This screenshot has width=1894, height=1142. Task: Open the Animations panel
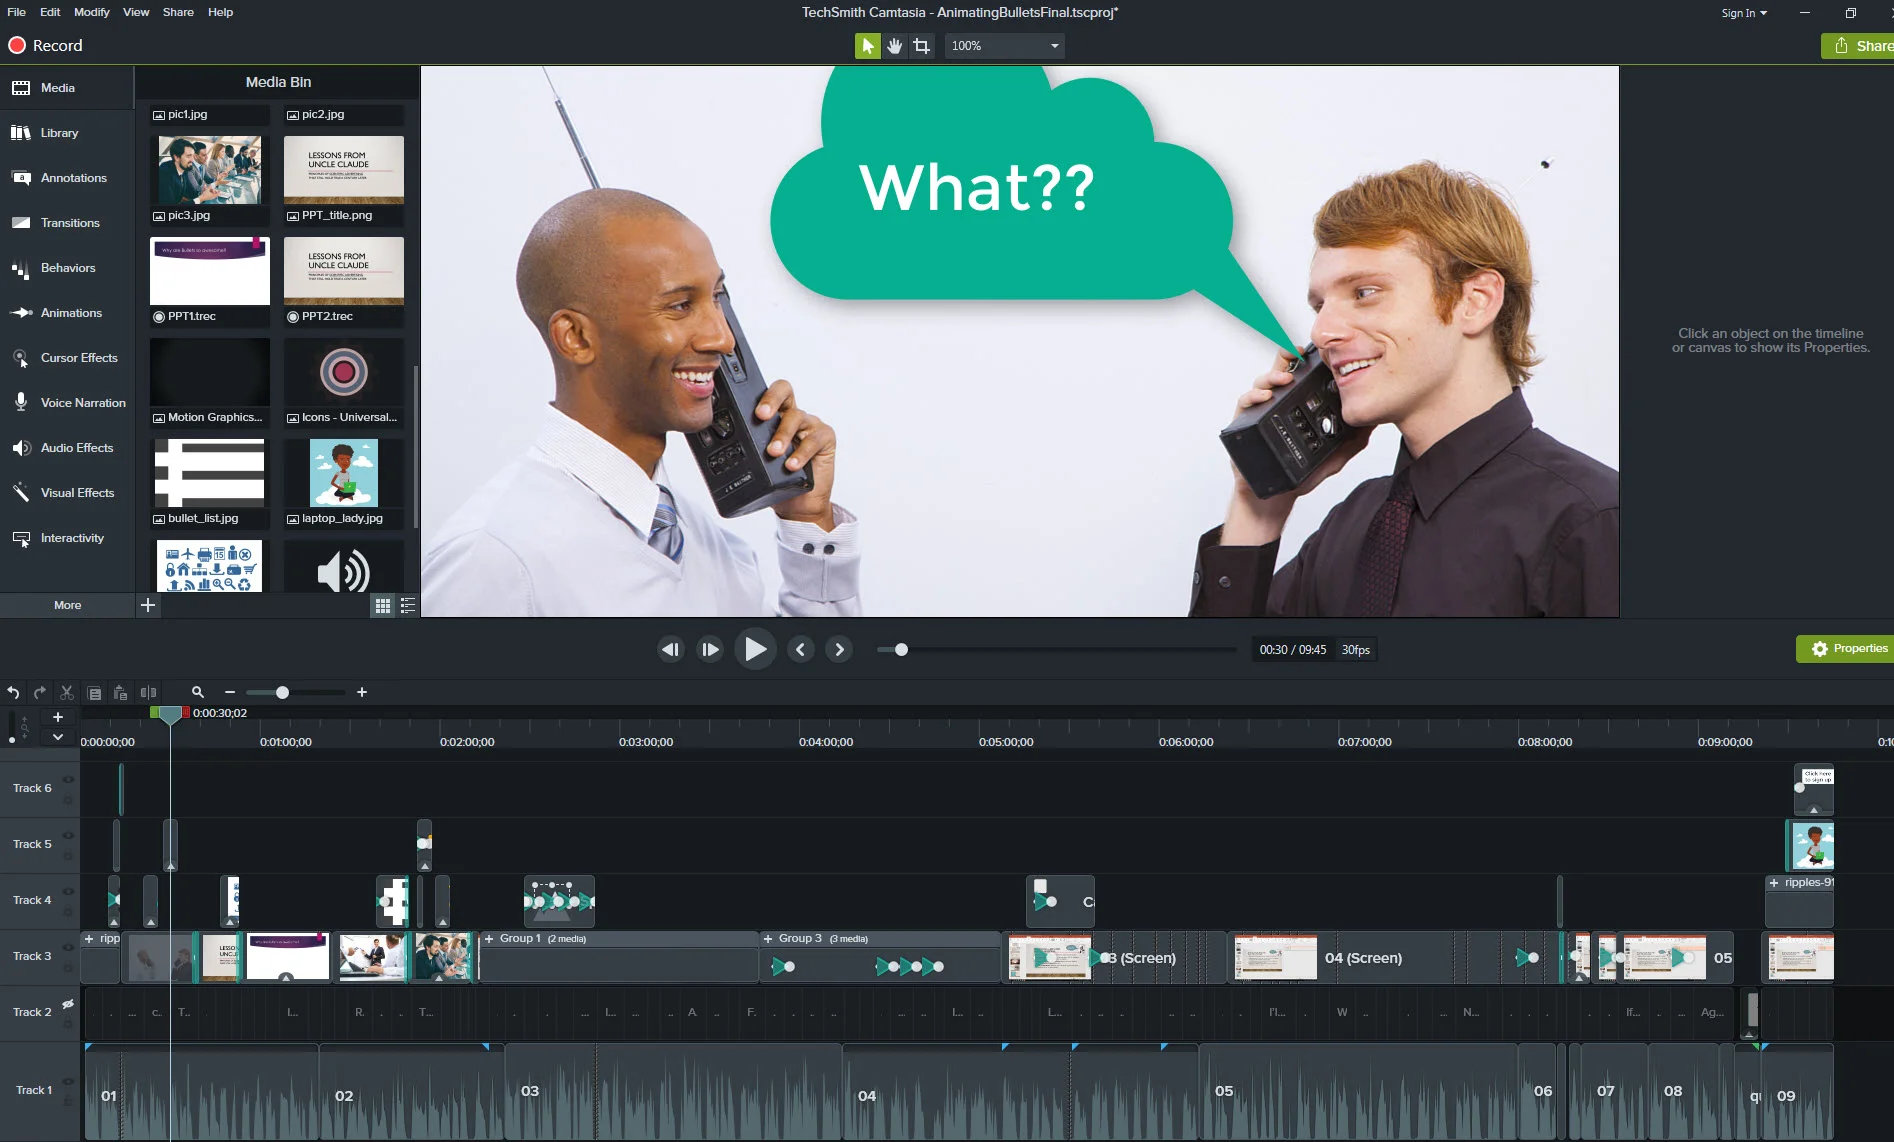pyautogui.click(x=66, y=313)
